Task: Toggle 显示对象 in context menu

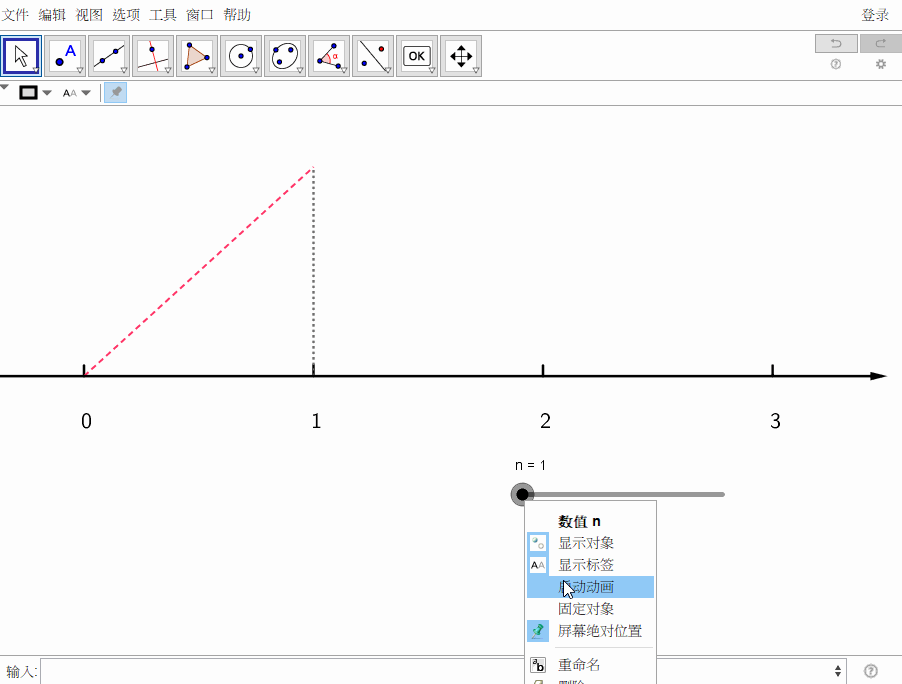Action: [x=590, y=543]
